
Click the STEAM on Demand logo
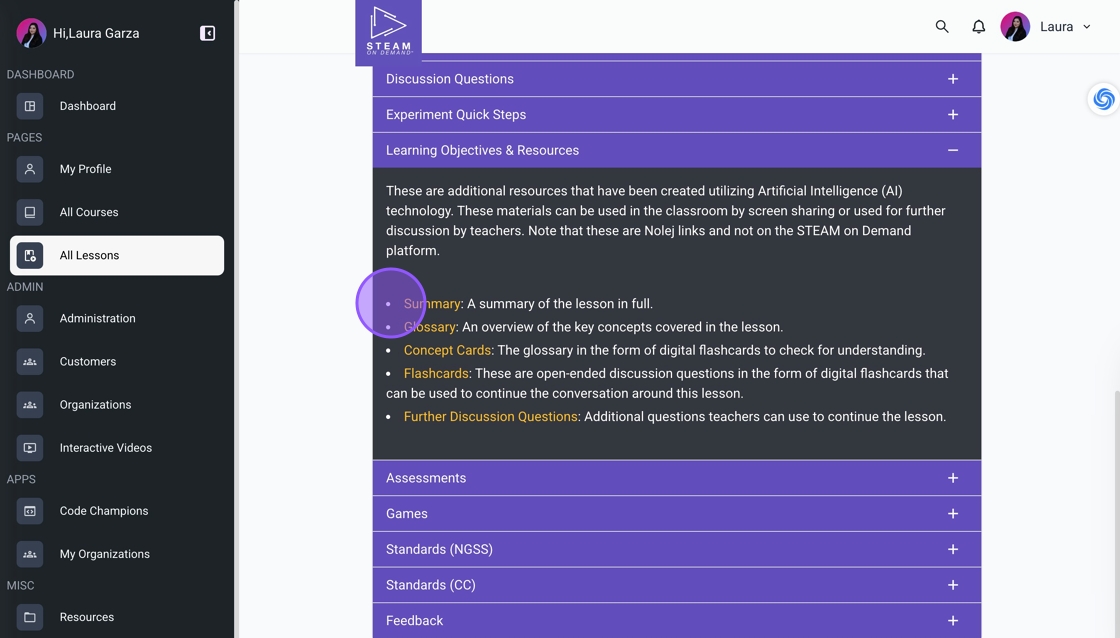pos(388,32)
